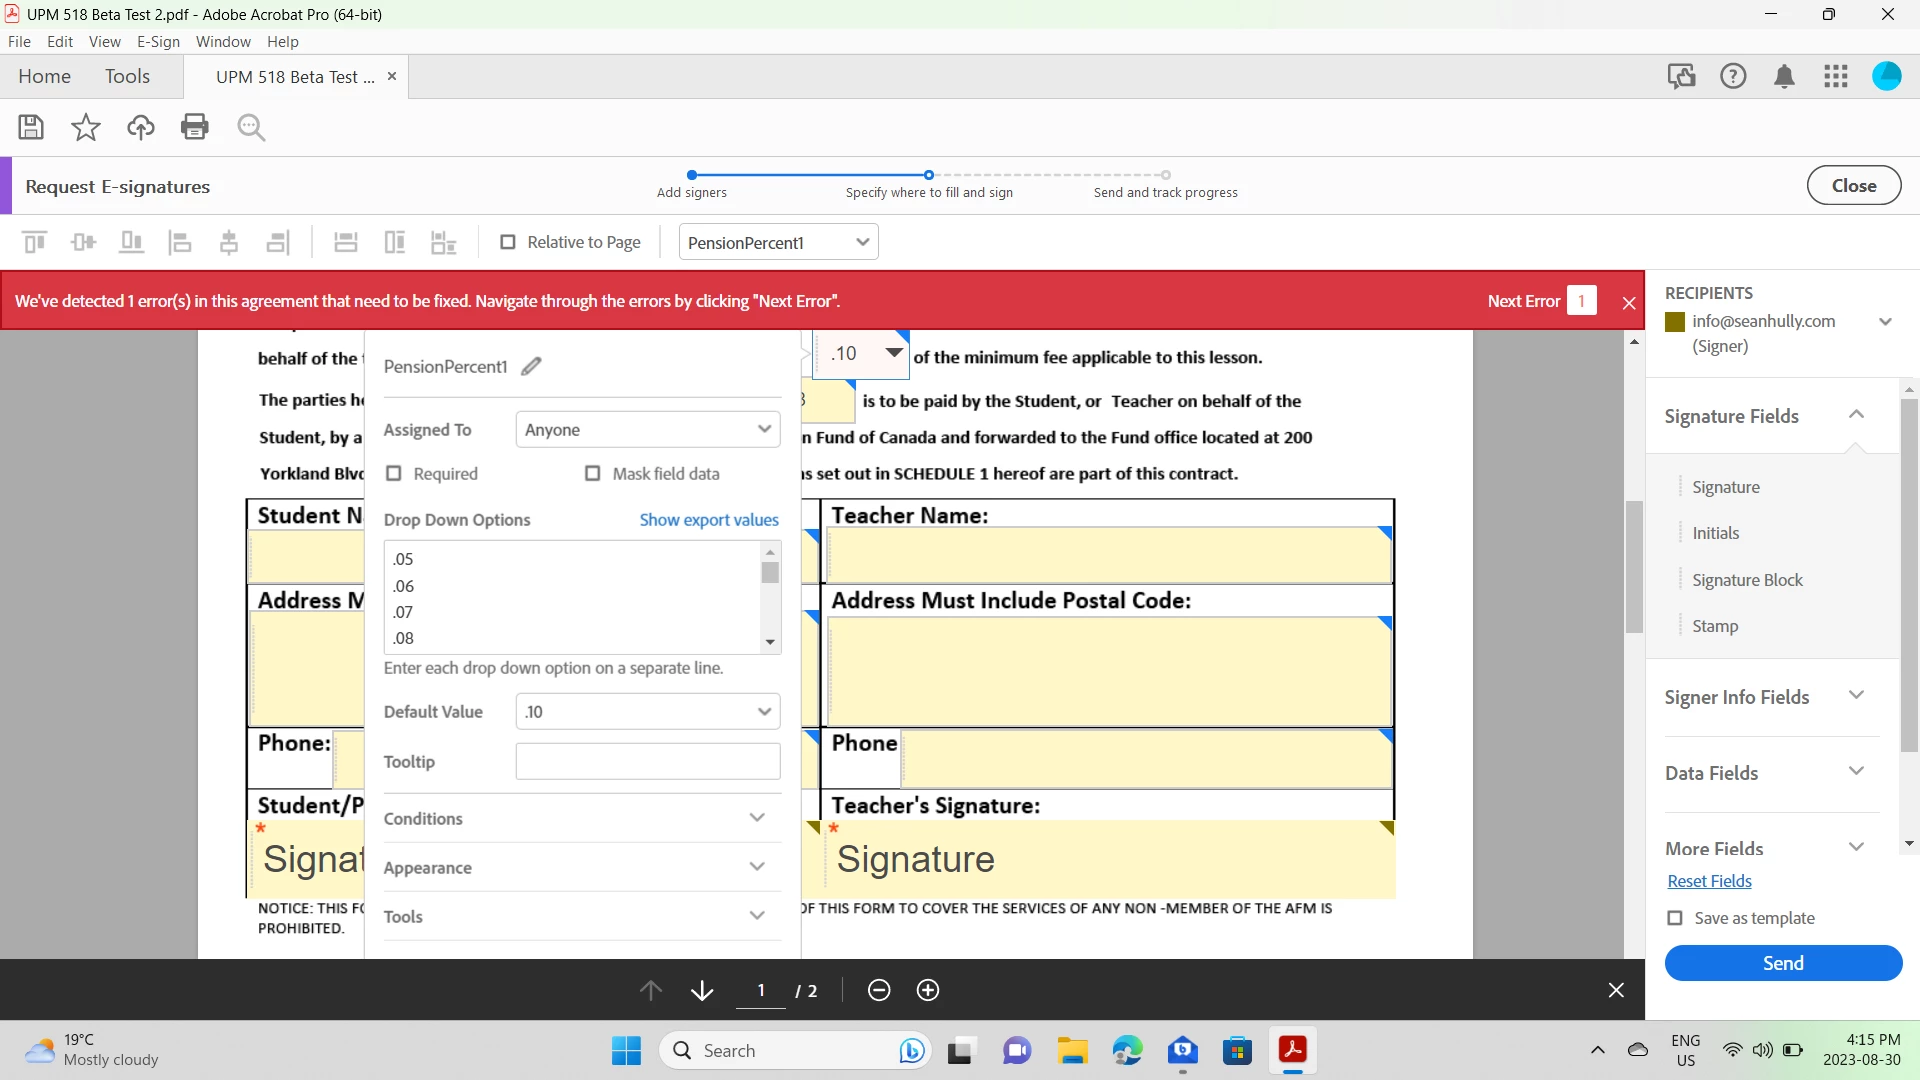Open the Assigned To dropdown
This screenshot has height=1080, width=1920.
point(647,430)
